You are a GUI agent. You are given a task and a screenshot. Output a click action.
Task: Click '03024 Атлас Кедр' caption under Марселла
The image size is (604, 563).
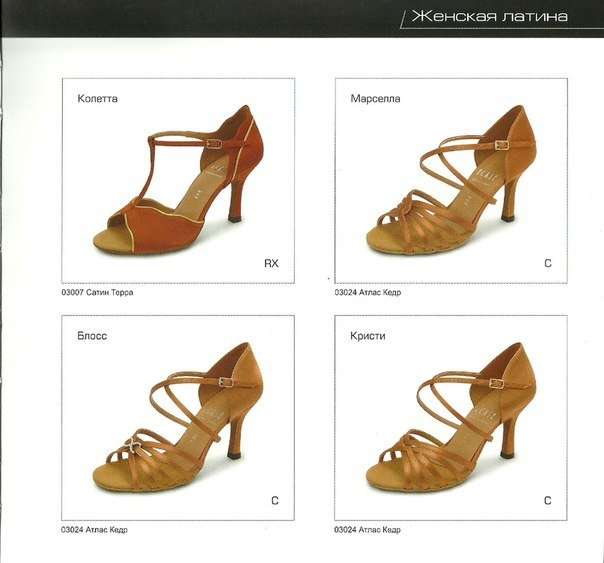pyautogui.click(x=367, y=292)
